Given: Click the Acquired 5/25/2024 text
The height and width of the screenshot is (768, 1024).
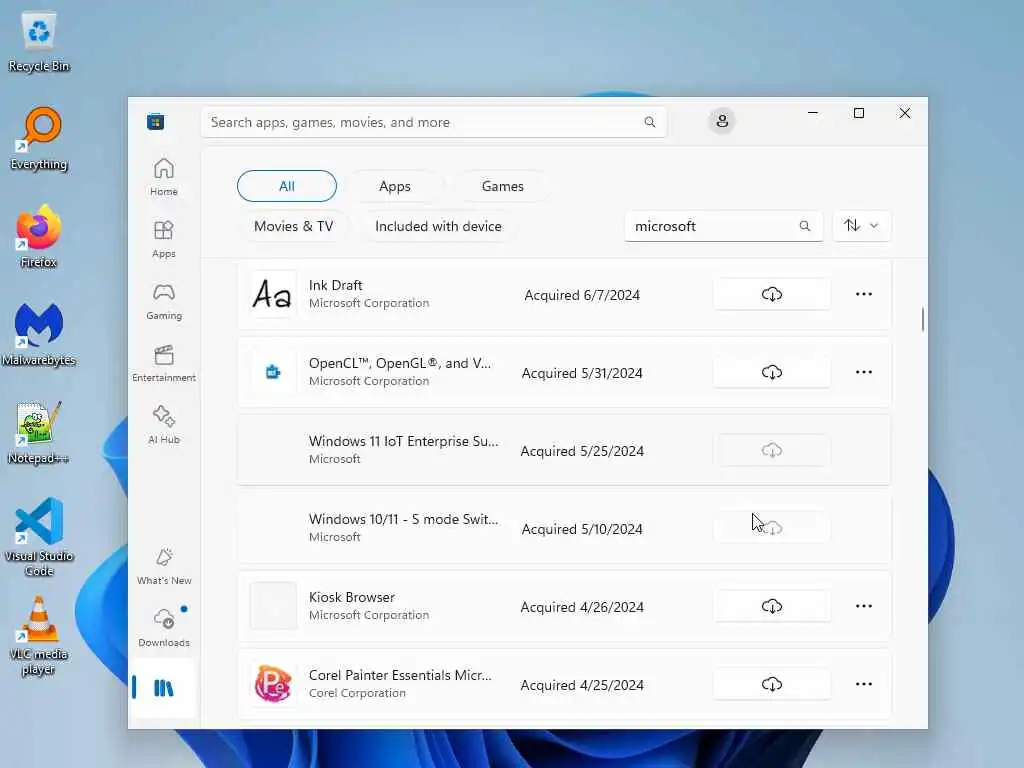Looking at the screenshot, I should 582,451.
